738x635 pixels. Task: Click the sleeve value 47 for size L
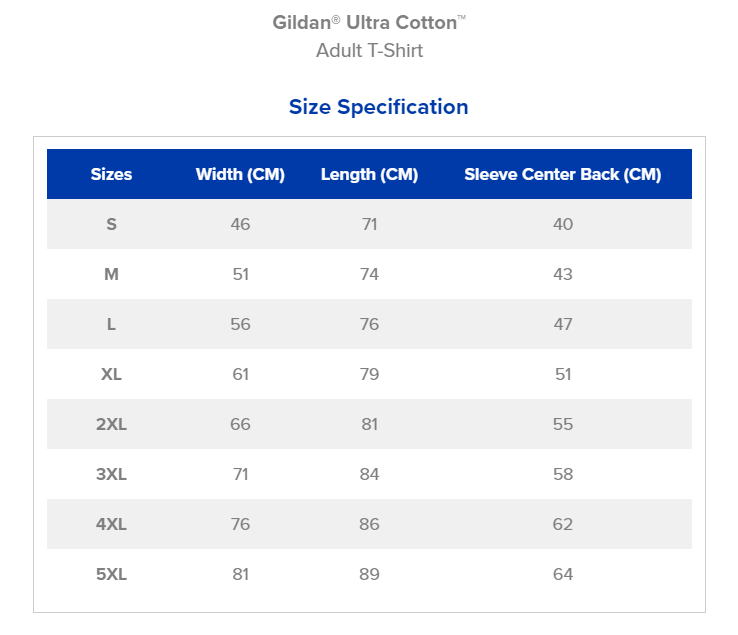click(563, 324)
